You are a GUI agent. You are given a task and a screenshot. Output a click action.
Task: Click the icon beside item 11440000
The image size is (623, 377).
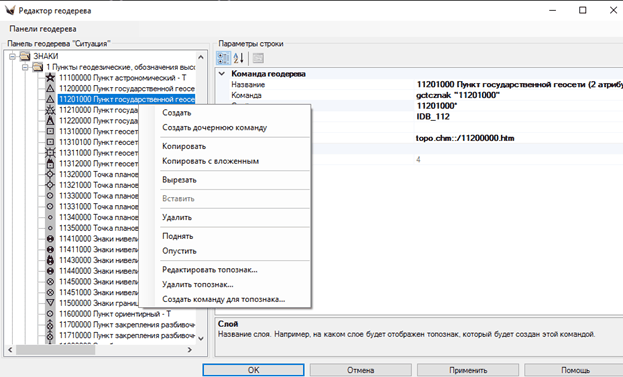(50, 271)
